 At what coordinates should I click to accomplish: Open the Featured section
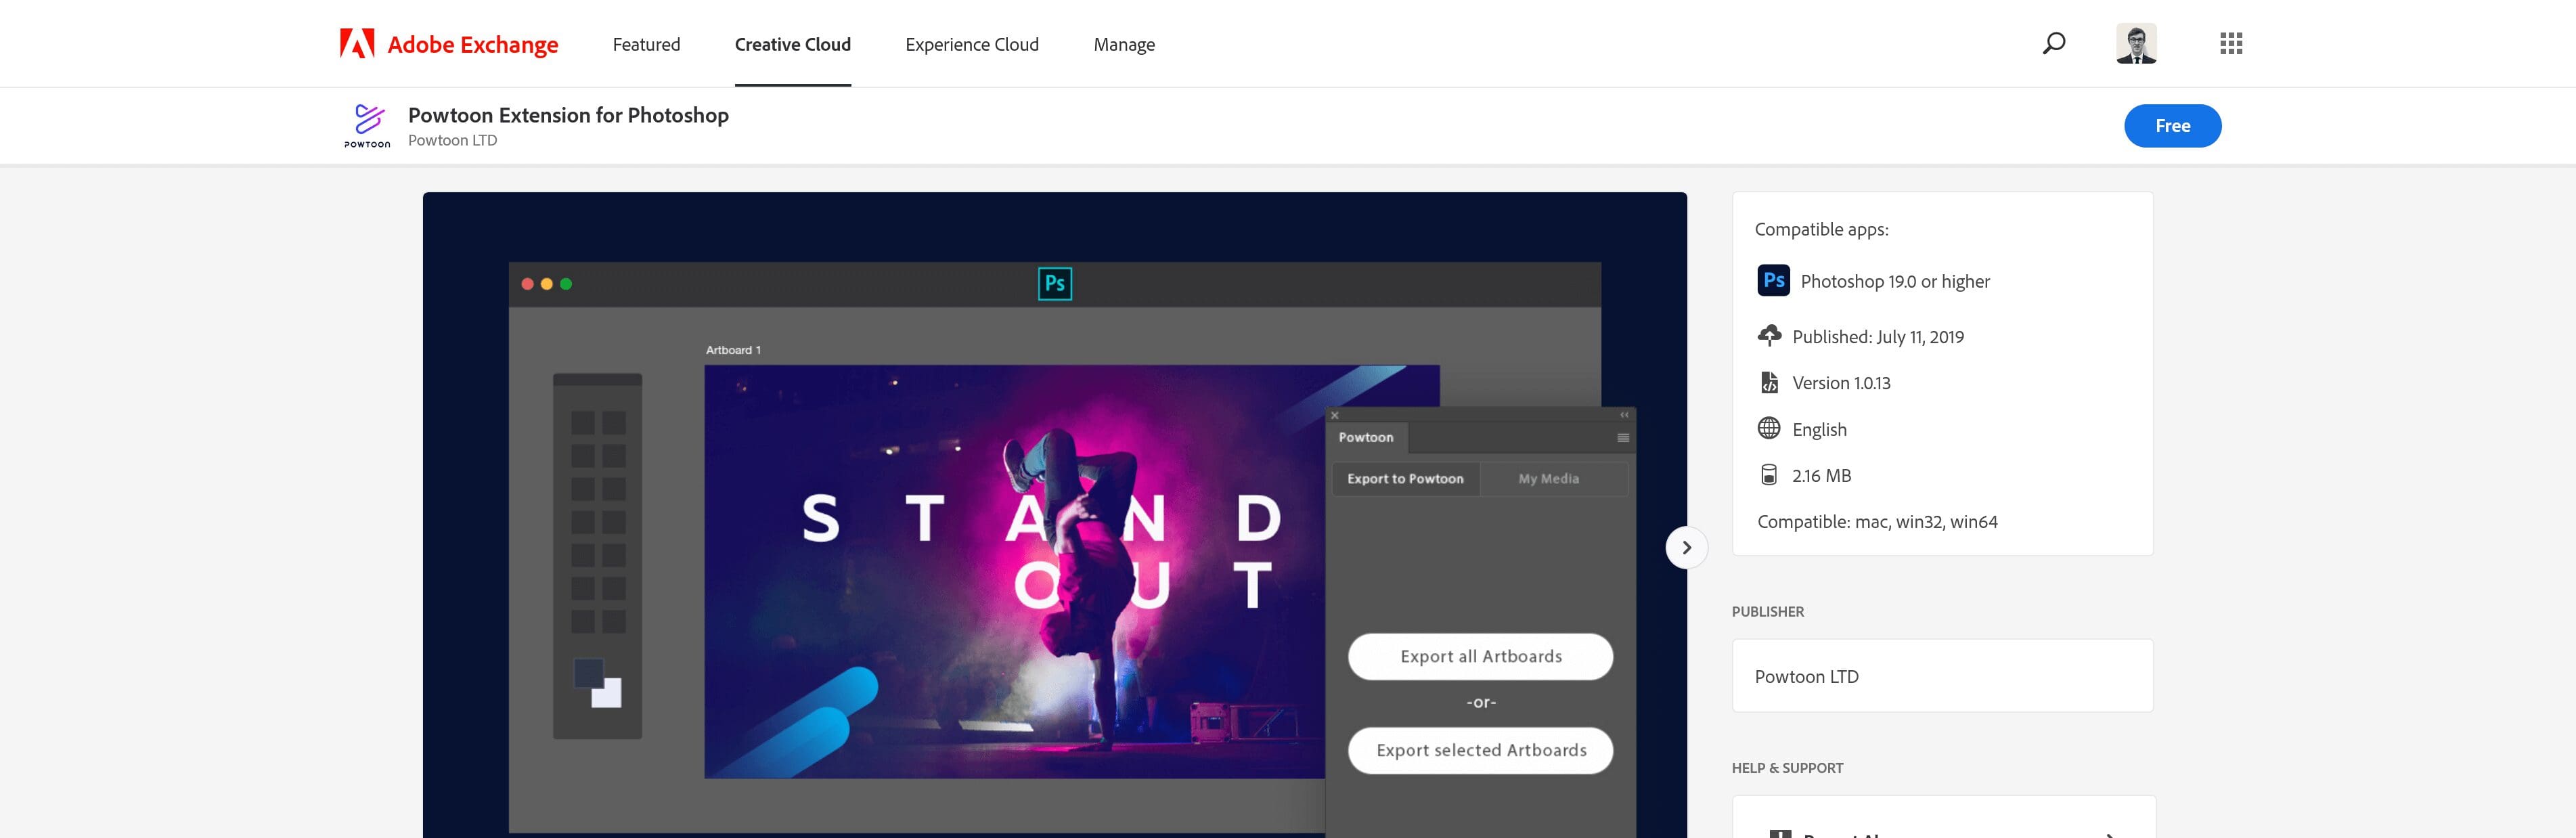coord(646,44)
